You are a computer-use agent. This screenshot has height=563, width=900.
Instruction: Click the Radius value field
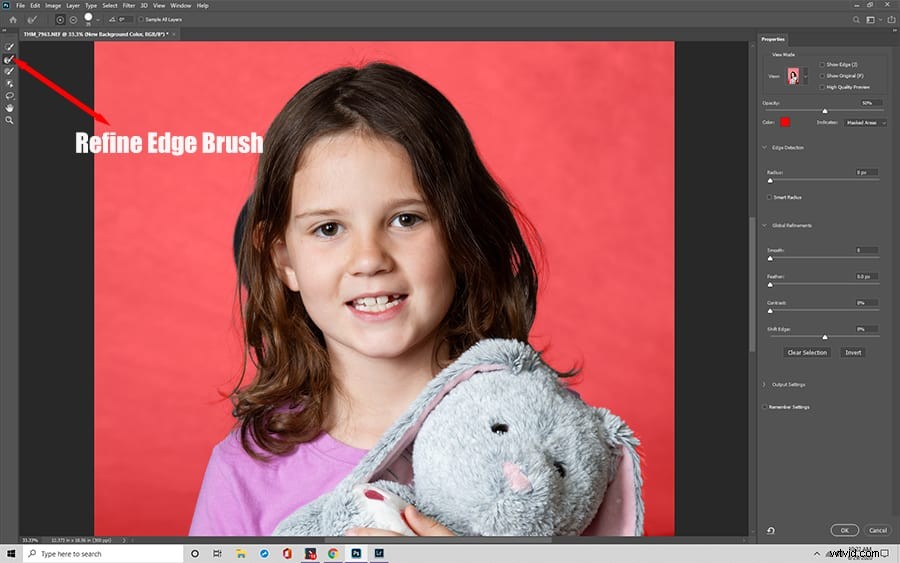point(866,172)
